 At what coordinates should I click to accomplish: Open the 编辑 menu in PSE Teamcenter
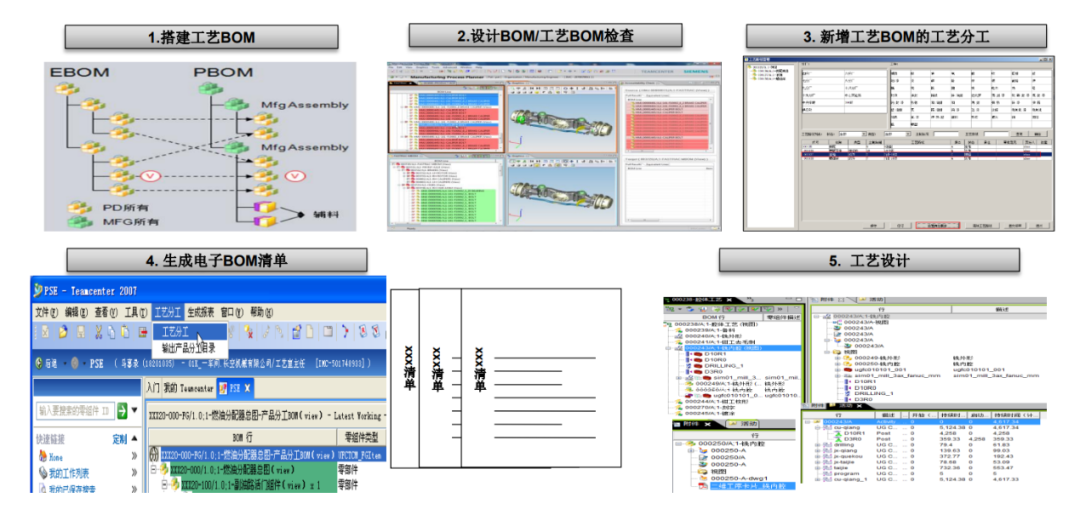(76, 312)
